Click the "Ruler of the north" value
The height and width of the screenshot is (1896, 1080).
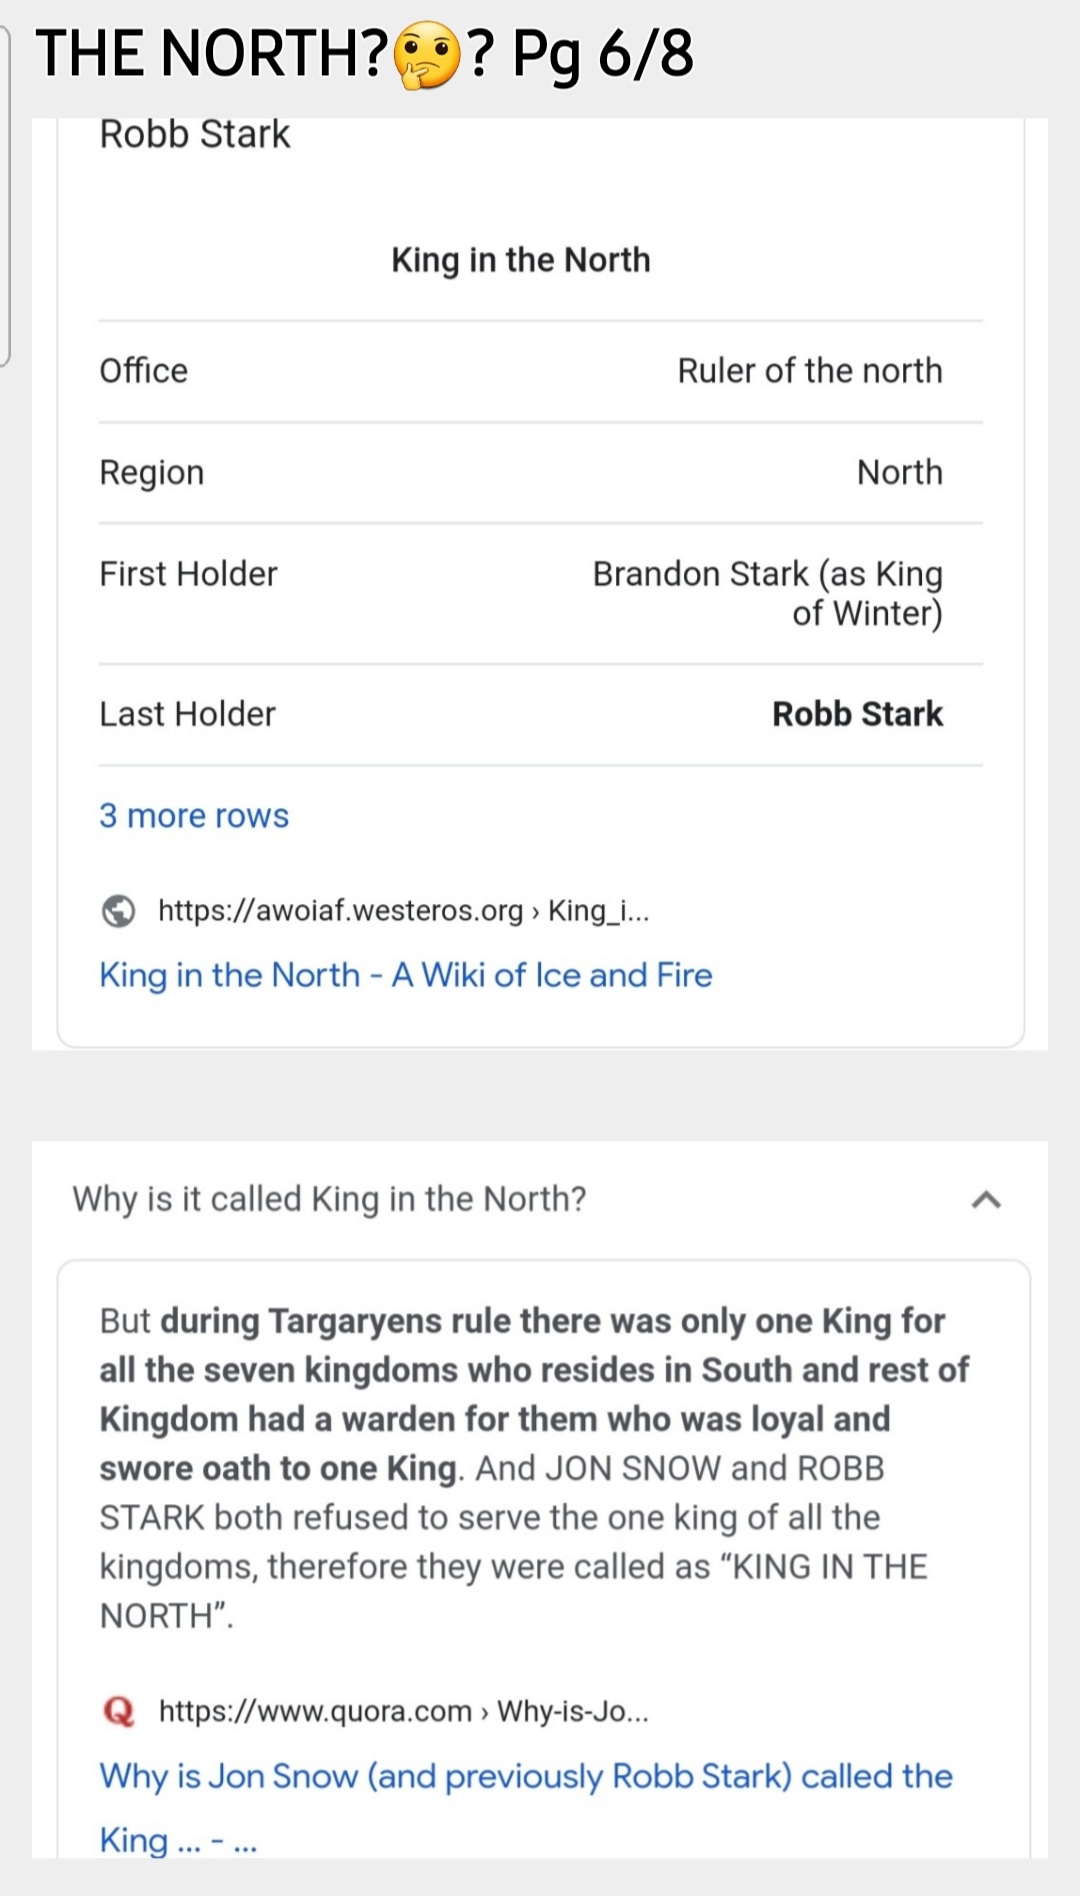[x=809, y=371]
